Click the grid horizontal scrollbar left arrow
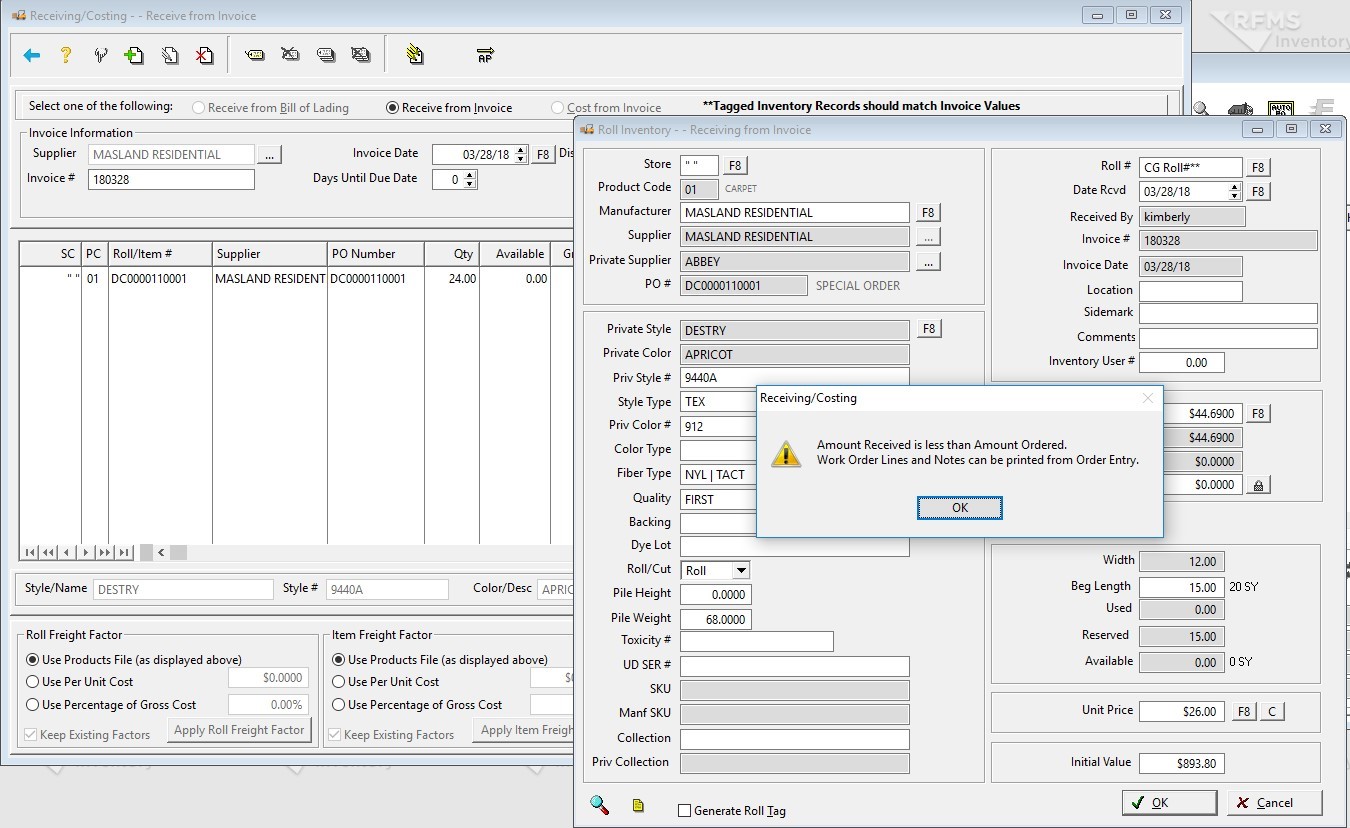 161,552
